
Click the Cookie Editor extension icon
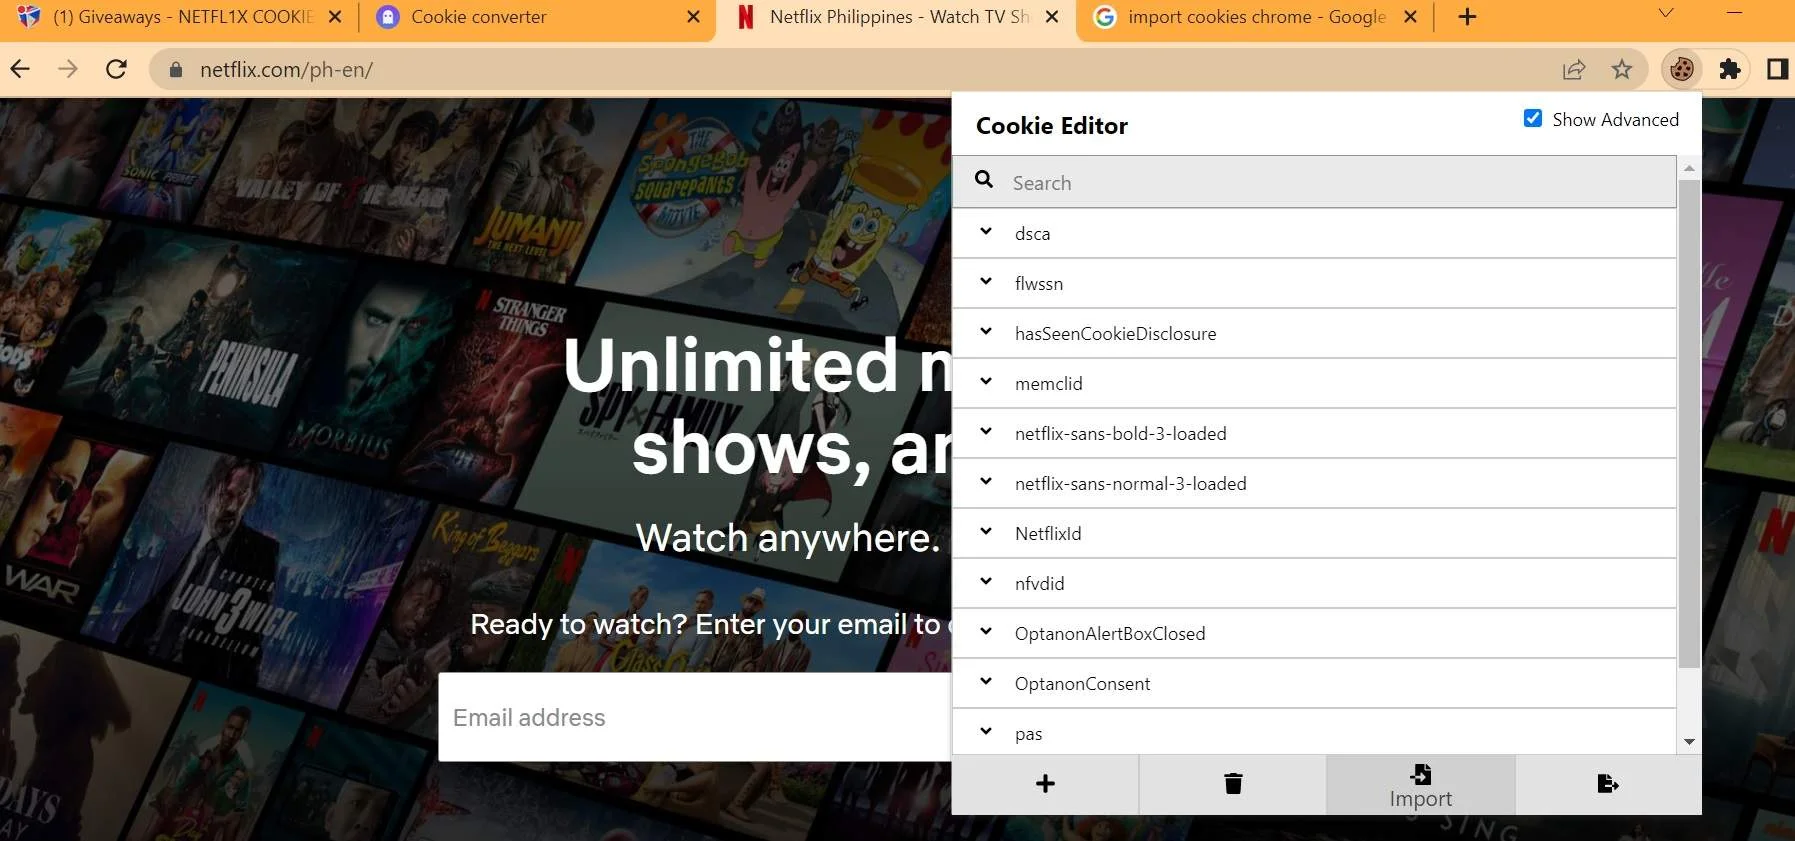click(x=1682, y=69)
